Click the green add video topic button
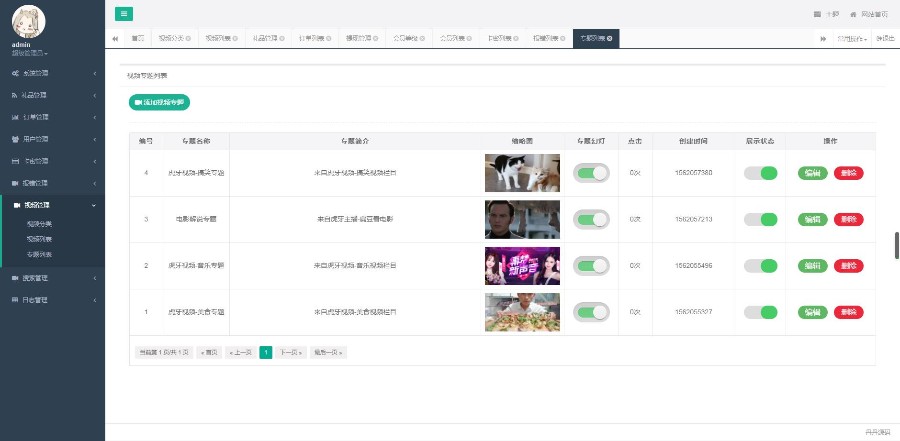The width and height of the screenshot is (900, 441). coord(159,102)
